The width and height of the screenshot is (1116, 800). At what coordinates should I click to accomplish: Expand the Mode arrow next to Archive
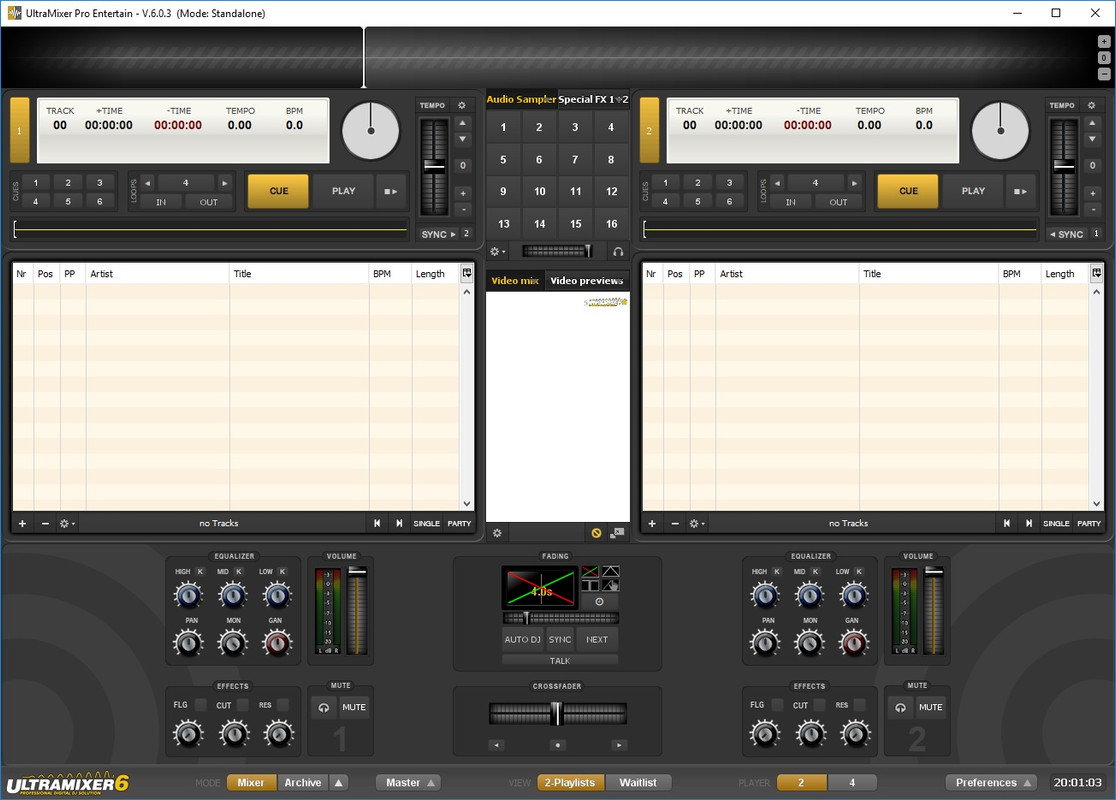[339, 782]
